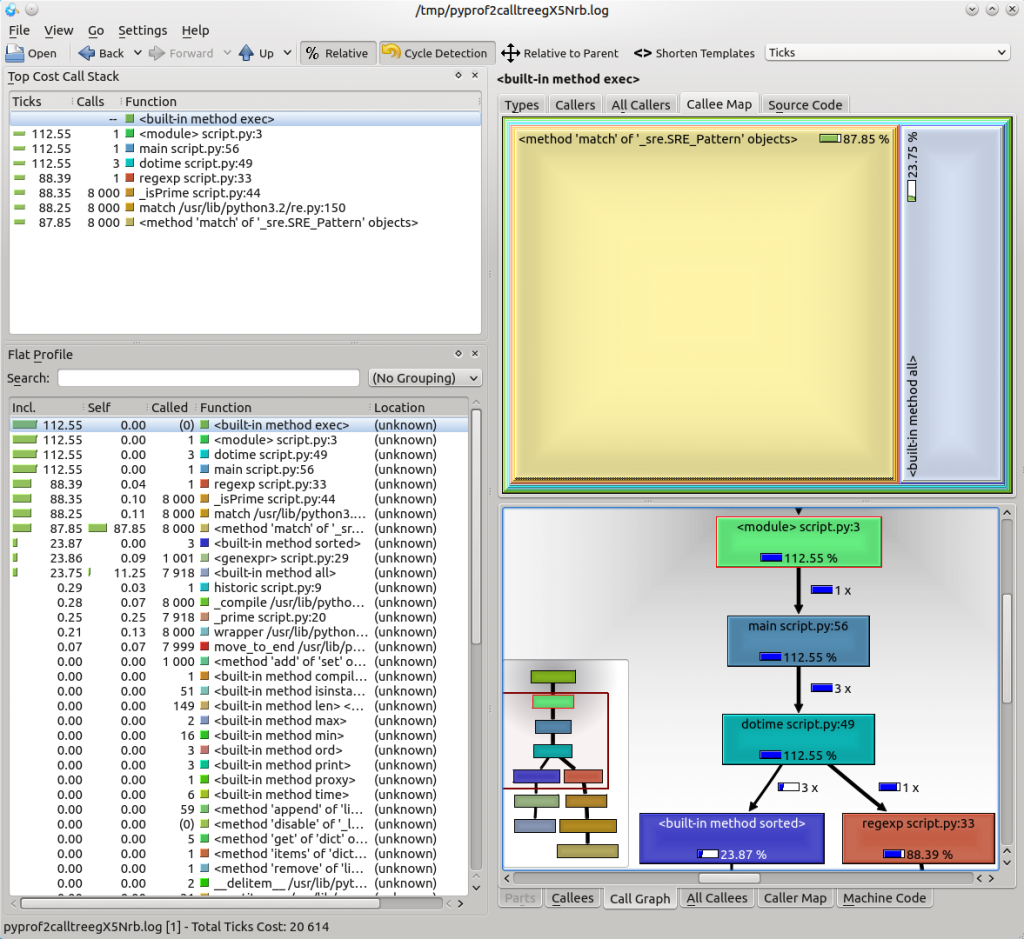Open the Ticks cost type dropdown

tap(886, 52)
